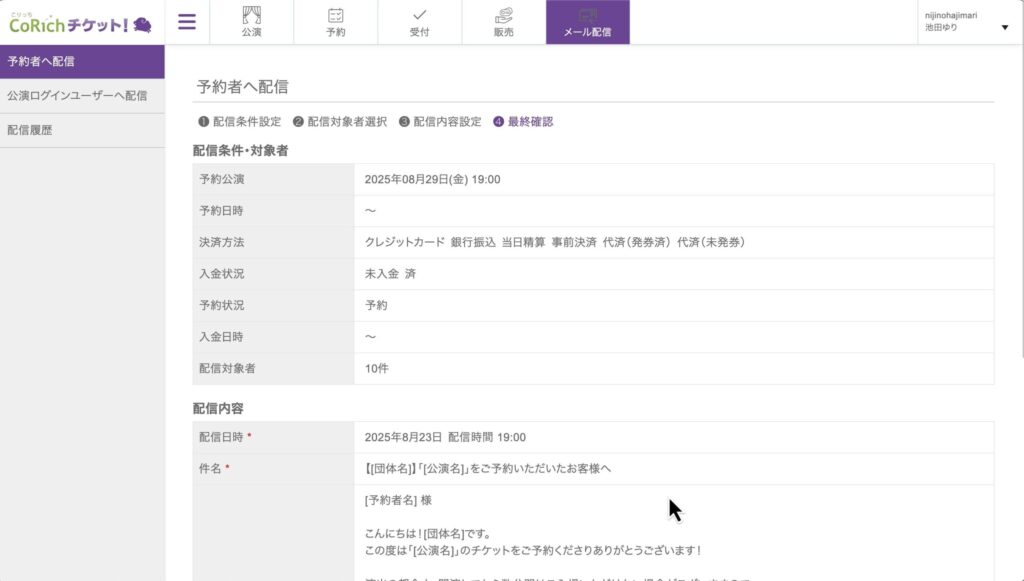Click the CoRich チケット! logo

point(80,23)
